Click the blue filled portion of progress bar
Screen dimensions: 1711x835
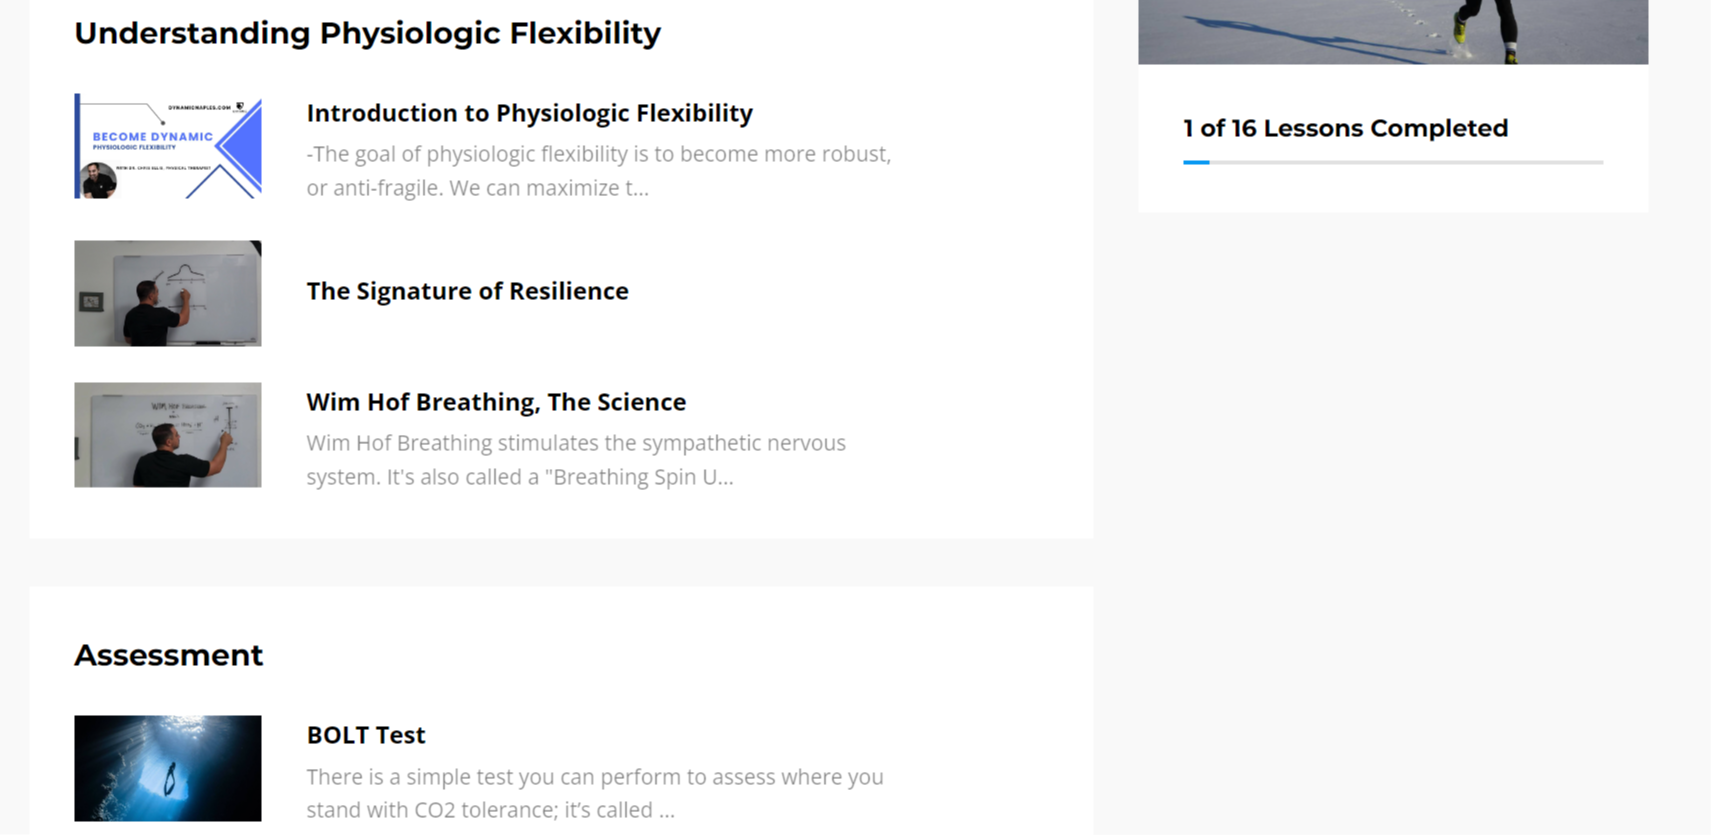click(x=1196, y=162)
